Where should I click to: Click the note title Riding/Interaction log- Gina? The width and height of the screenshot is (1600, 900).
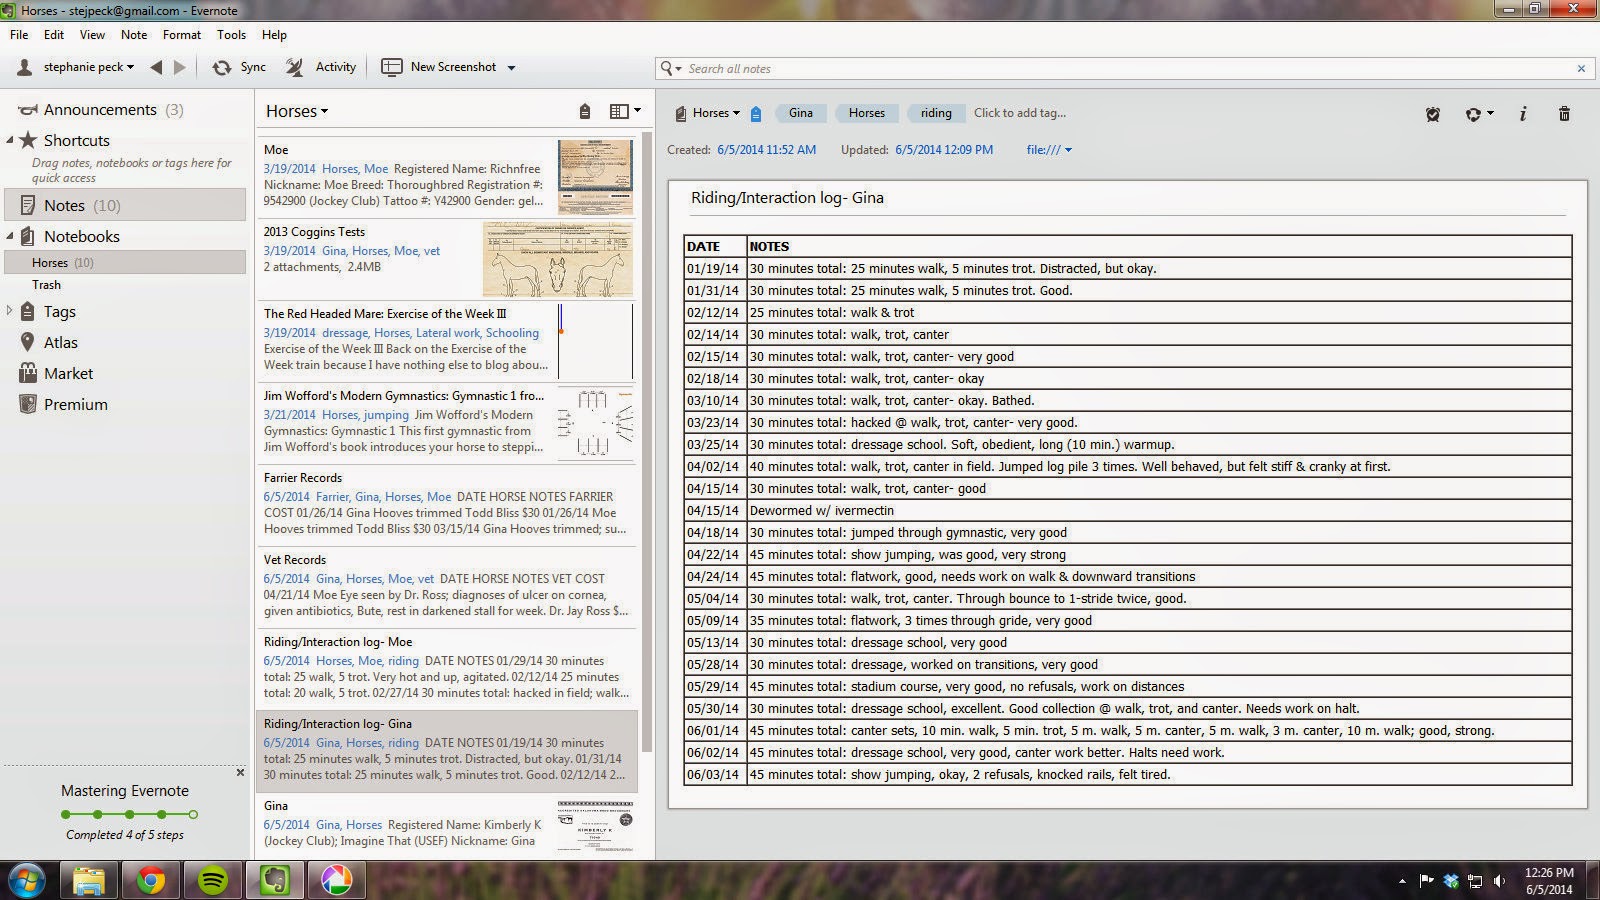pos(788,198)
